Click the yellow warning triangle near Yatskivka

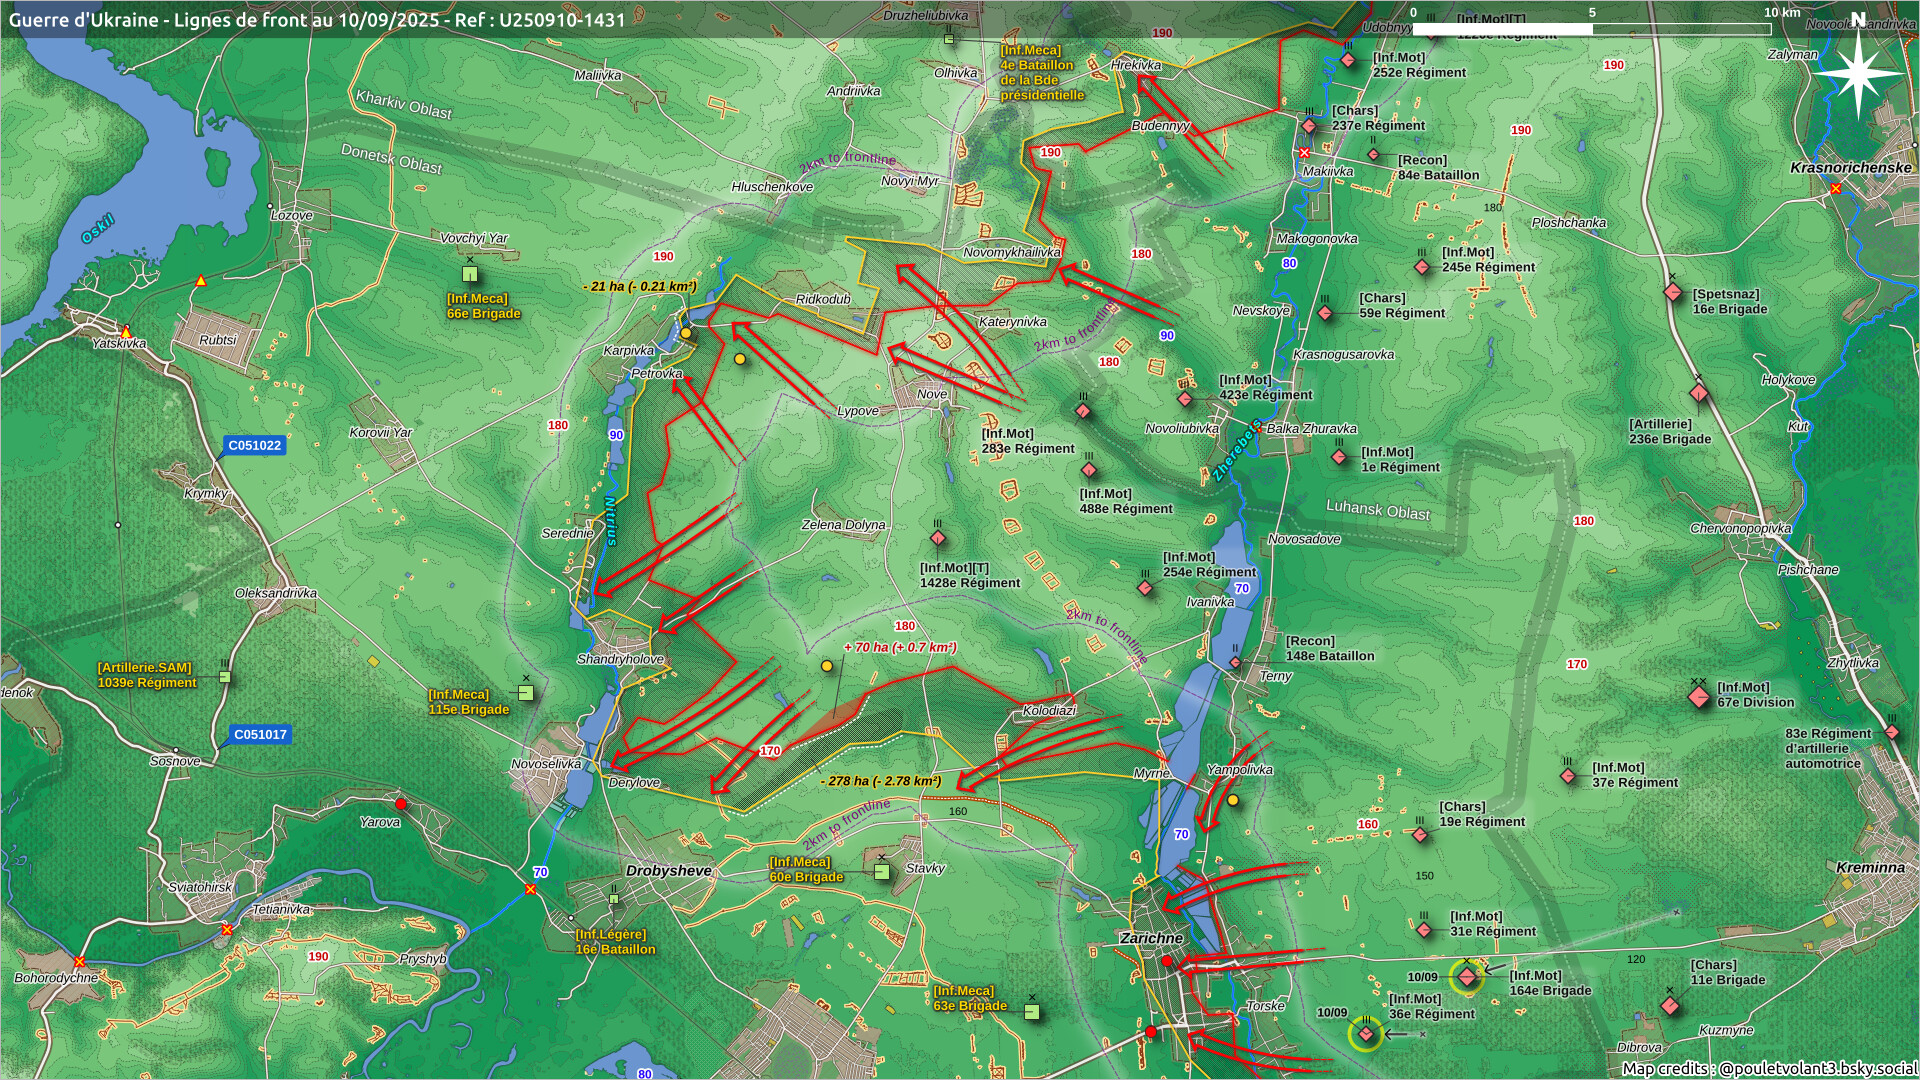point(126,331)
